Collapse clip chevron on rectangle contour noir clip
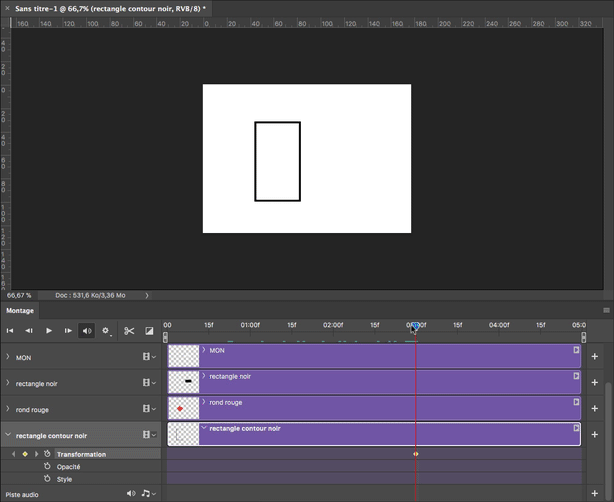The width and height of the screenshot is (614, 502). click(x=204, y=428)
